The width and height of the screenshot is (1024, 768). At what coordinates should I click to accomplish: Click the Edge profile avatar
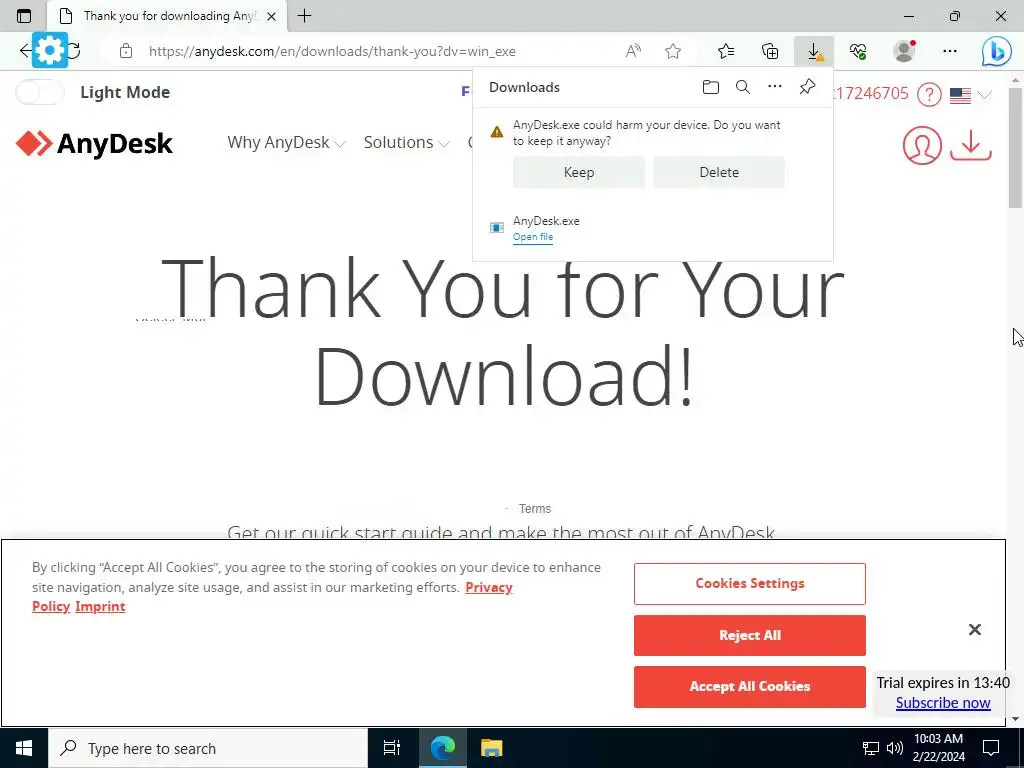[904, 51]
